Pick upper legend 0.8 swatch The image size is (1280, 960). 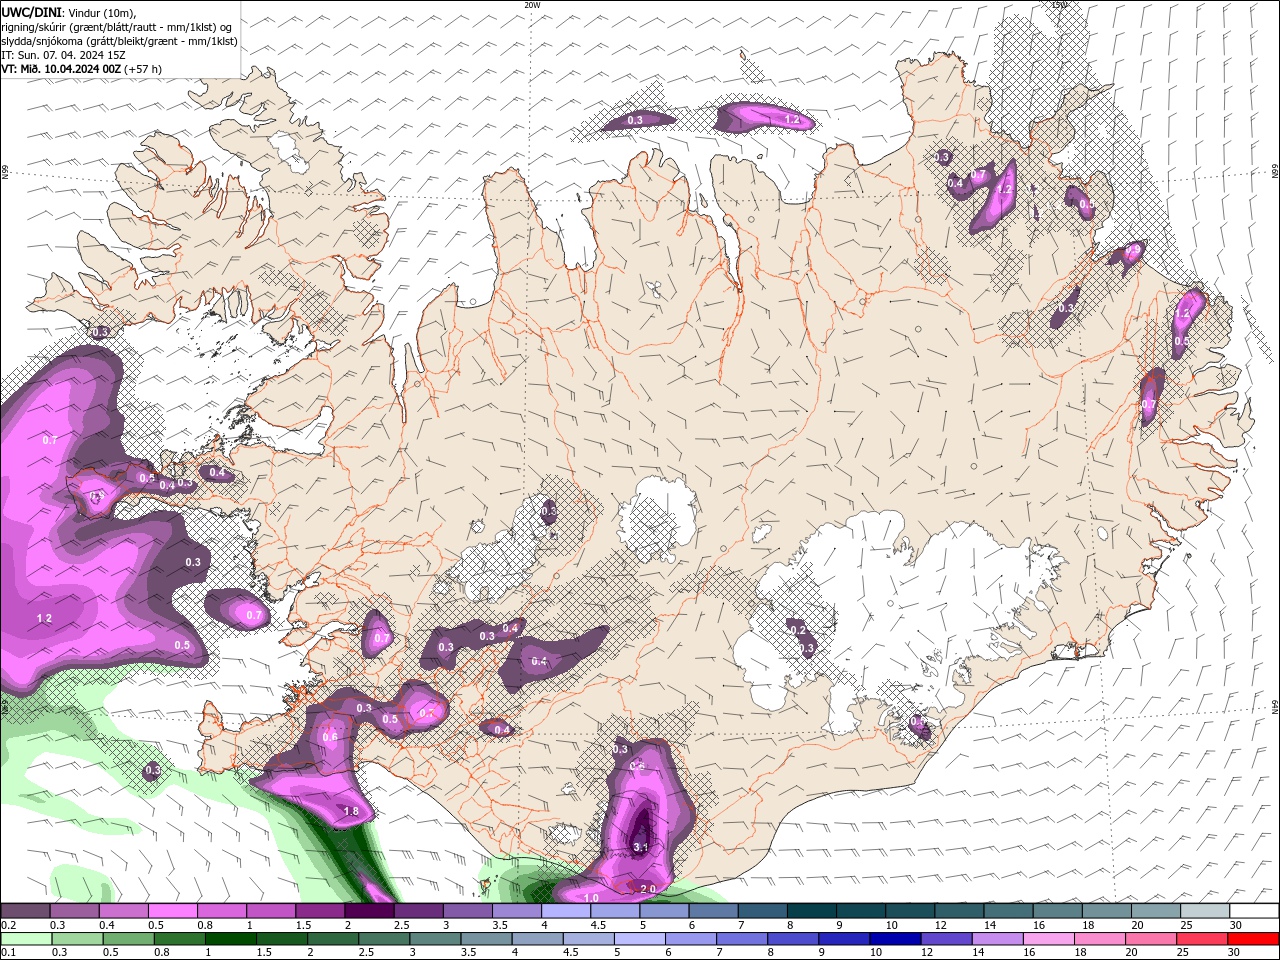(x=221, y=911)
